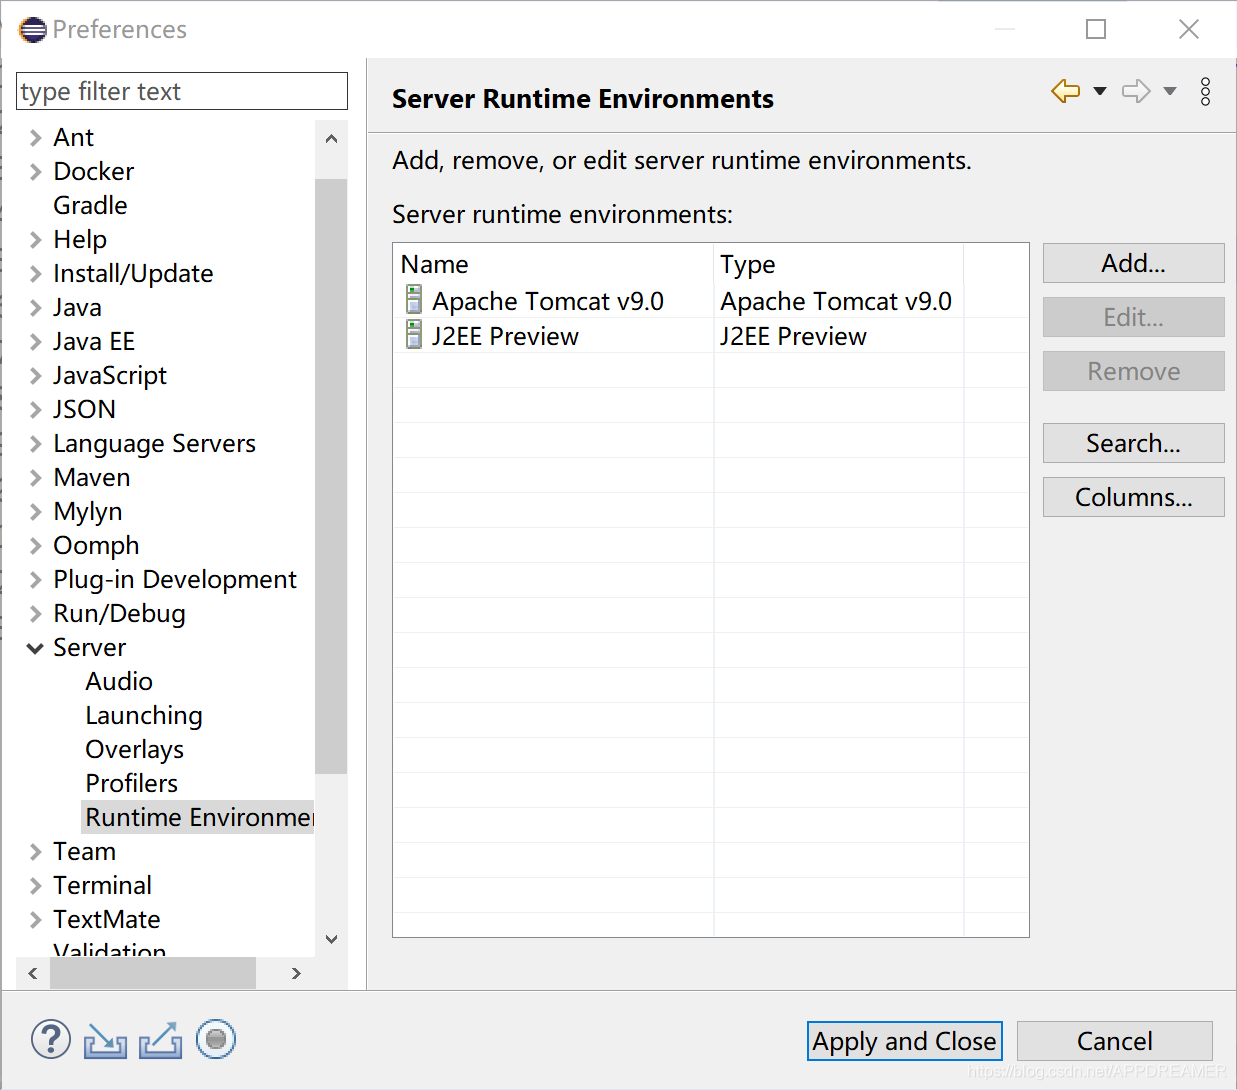
Task: Select Language Servers category
Action: point(154,443)
